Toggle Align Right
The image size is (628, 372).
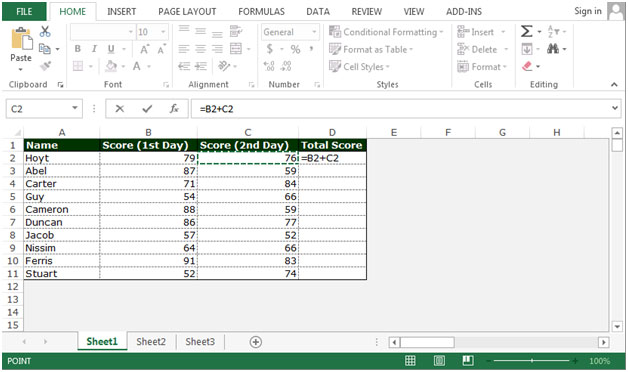point(217,49)
